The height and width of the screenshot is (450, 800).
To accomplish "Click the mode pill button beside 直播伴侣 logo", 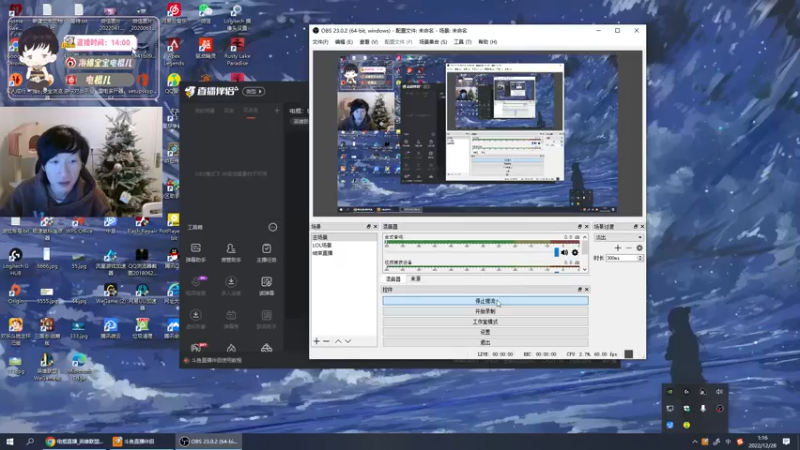I will (254, 91).
